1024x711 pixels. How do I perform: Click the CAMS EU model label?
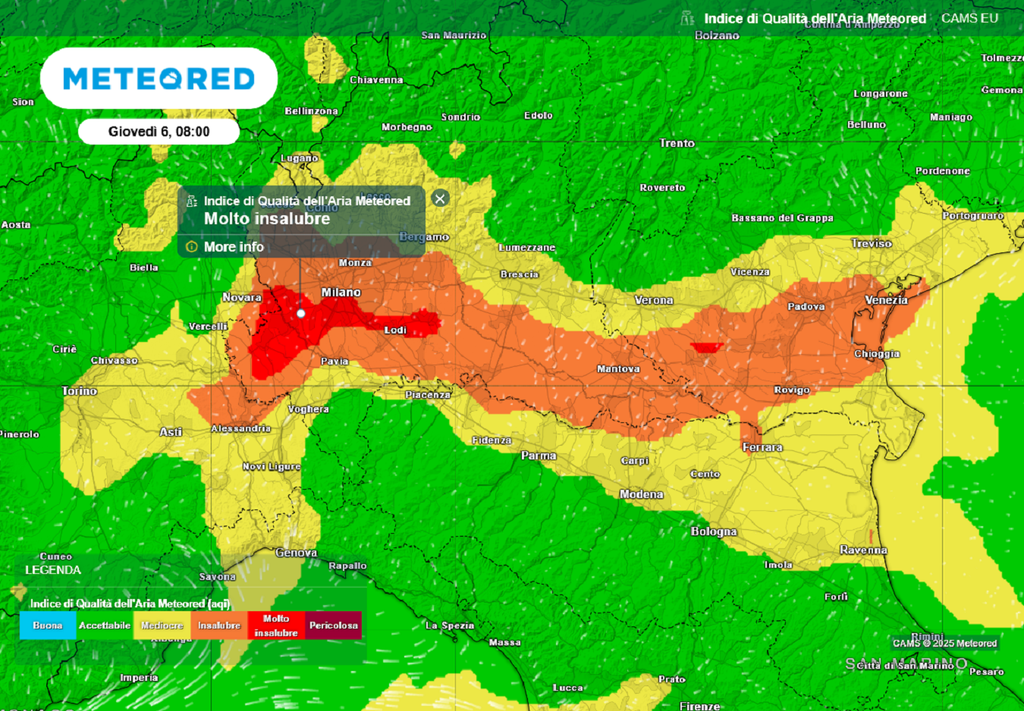pyautogui.click(x=969, y=18)
